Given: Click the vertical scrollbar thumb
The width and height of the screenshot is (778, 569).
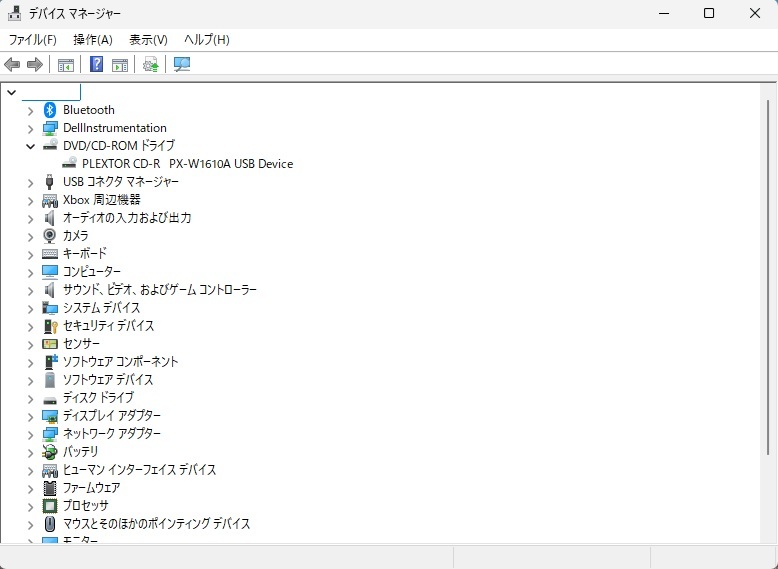Looking at the screenshot, I should (x=769, y=278).
